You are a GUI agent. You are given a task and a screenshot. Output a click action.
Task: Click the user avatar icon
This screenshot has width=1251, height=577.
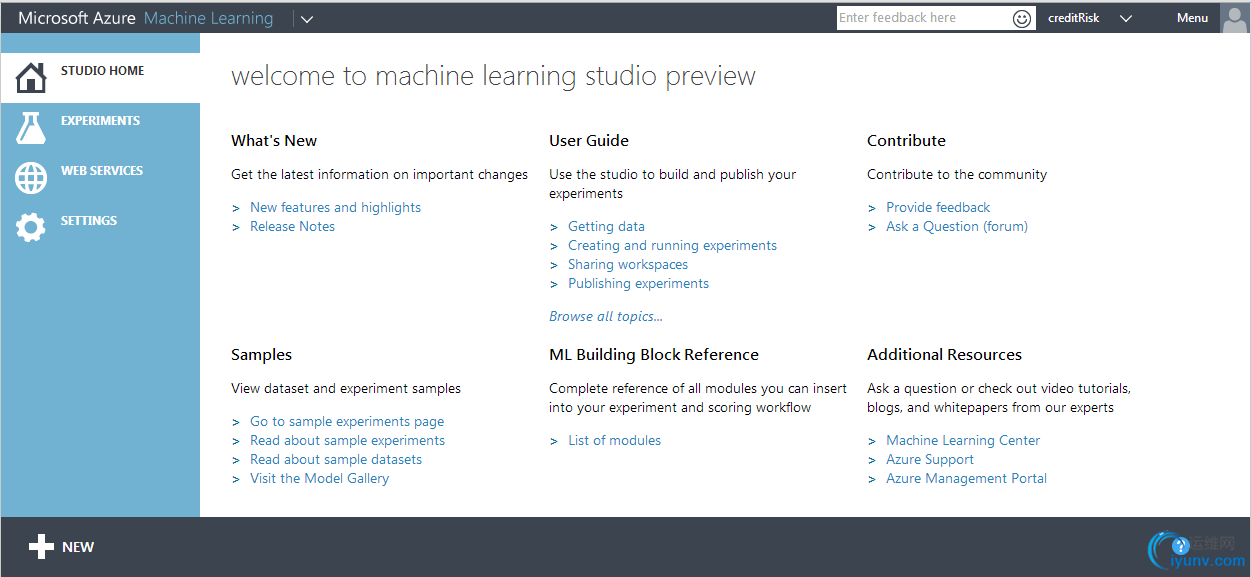tap(1235, 18)
